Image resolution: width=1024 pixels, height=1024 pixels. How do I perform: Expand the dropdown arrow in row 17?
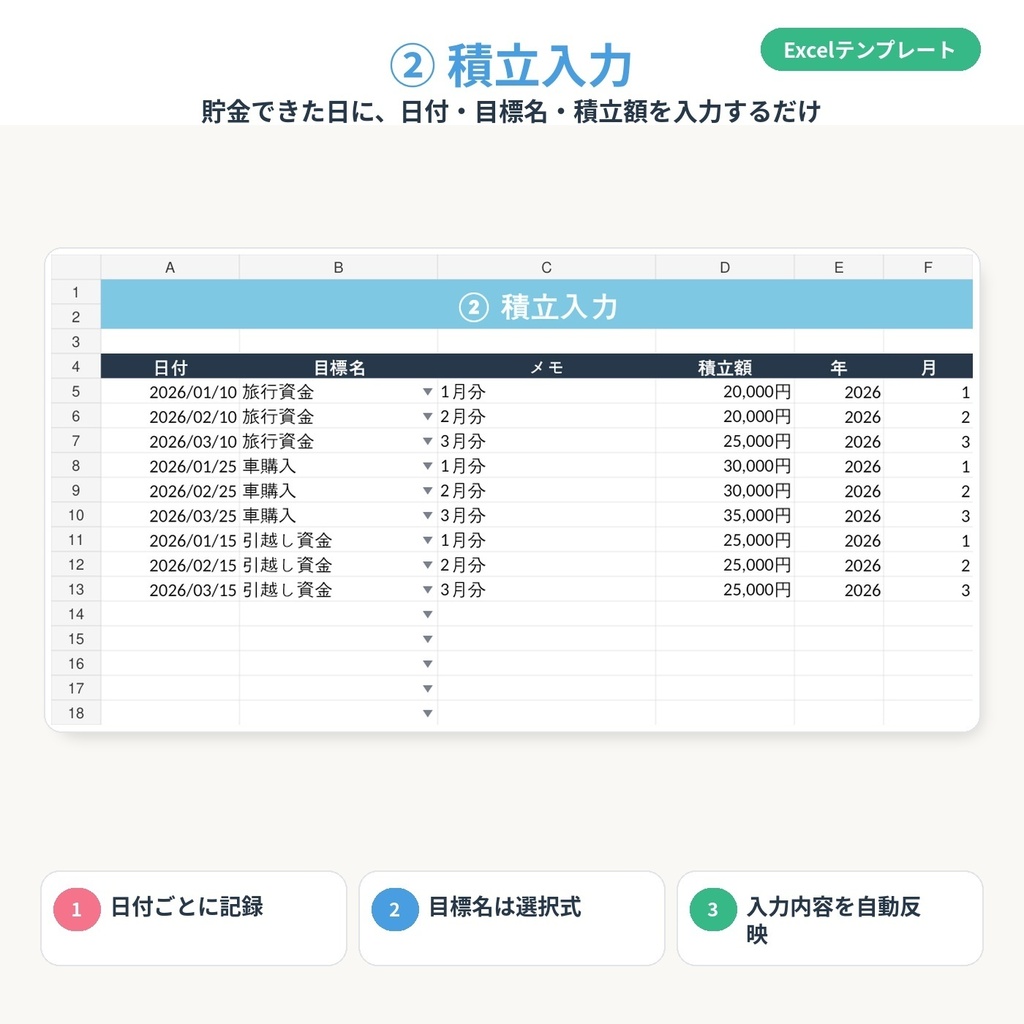(428, 689)
